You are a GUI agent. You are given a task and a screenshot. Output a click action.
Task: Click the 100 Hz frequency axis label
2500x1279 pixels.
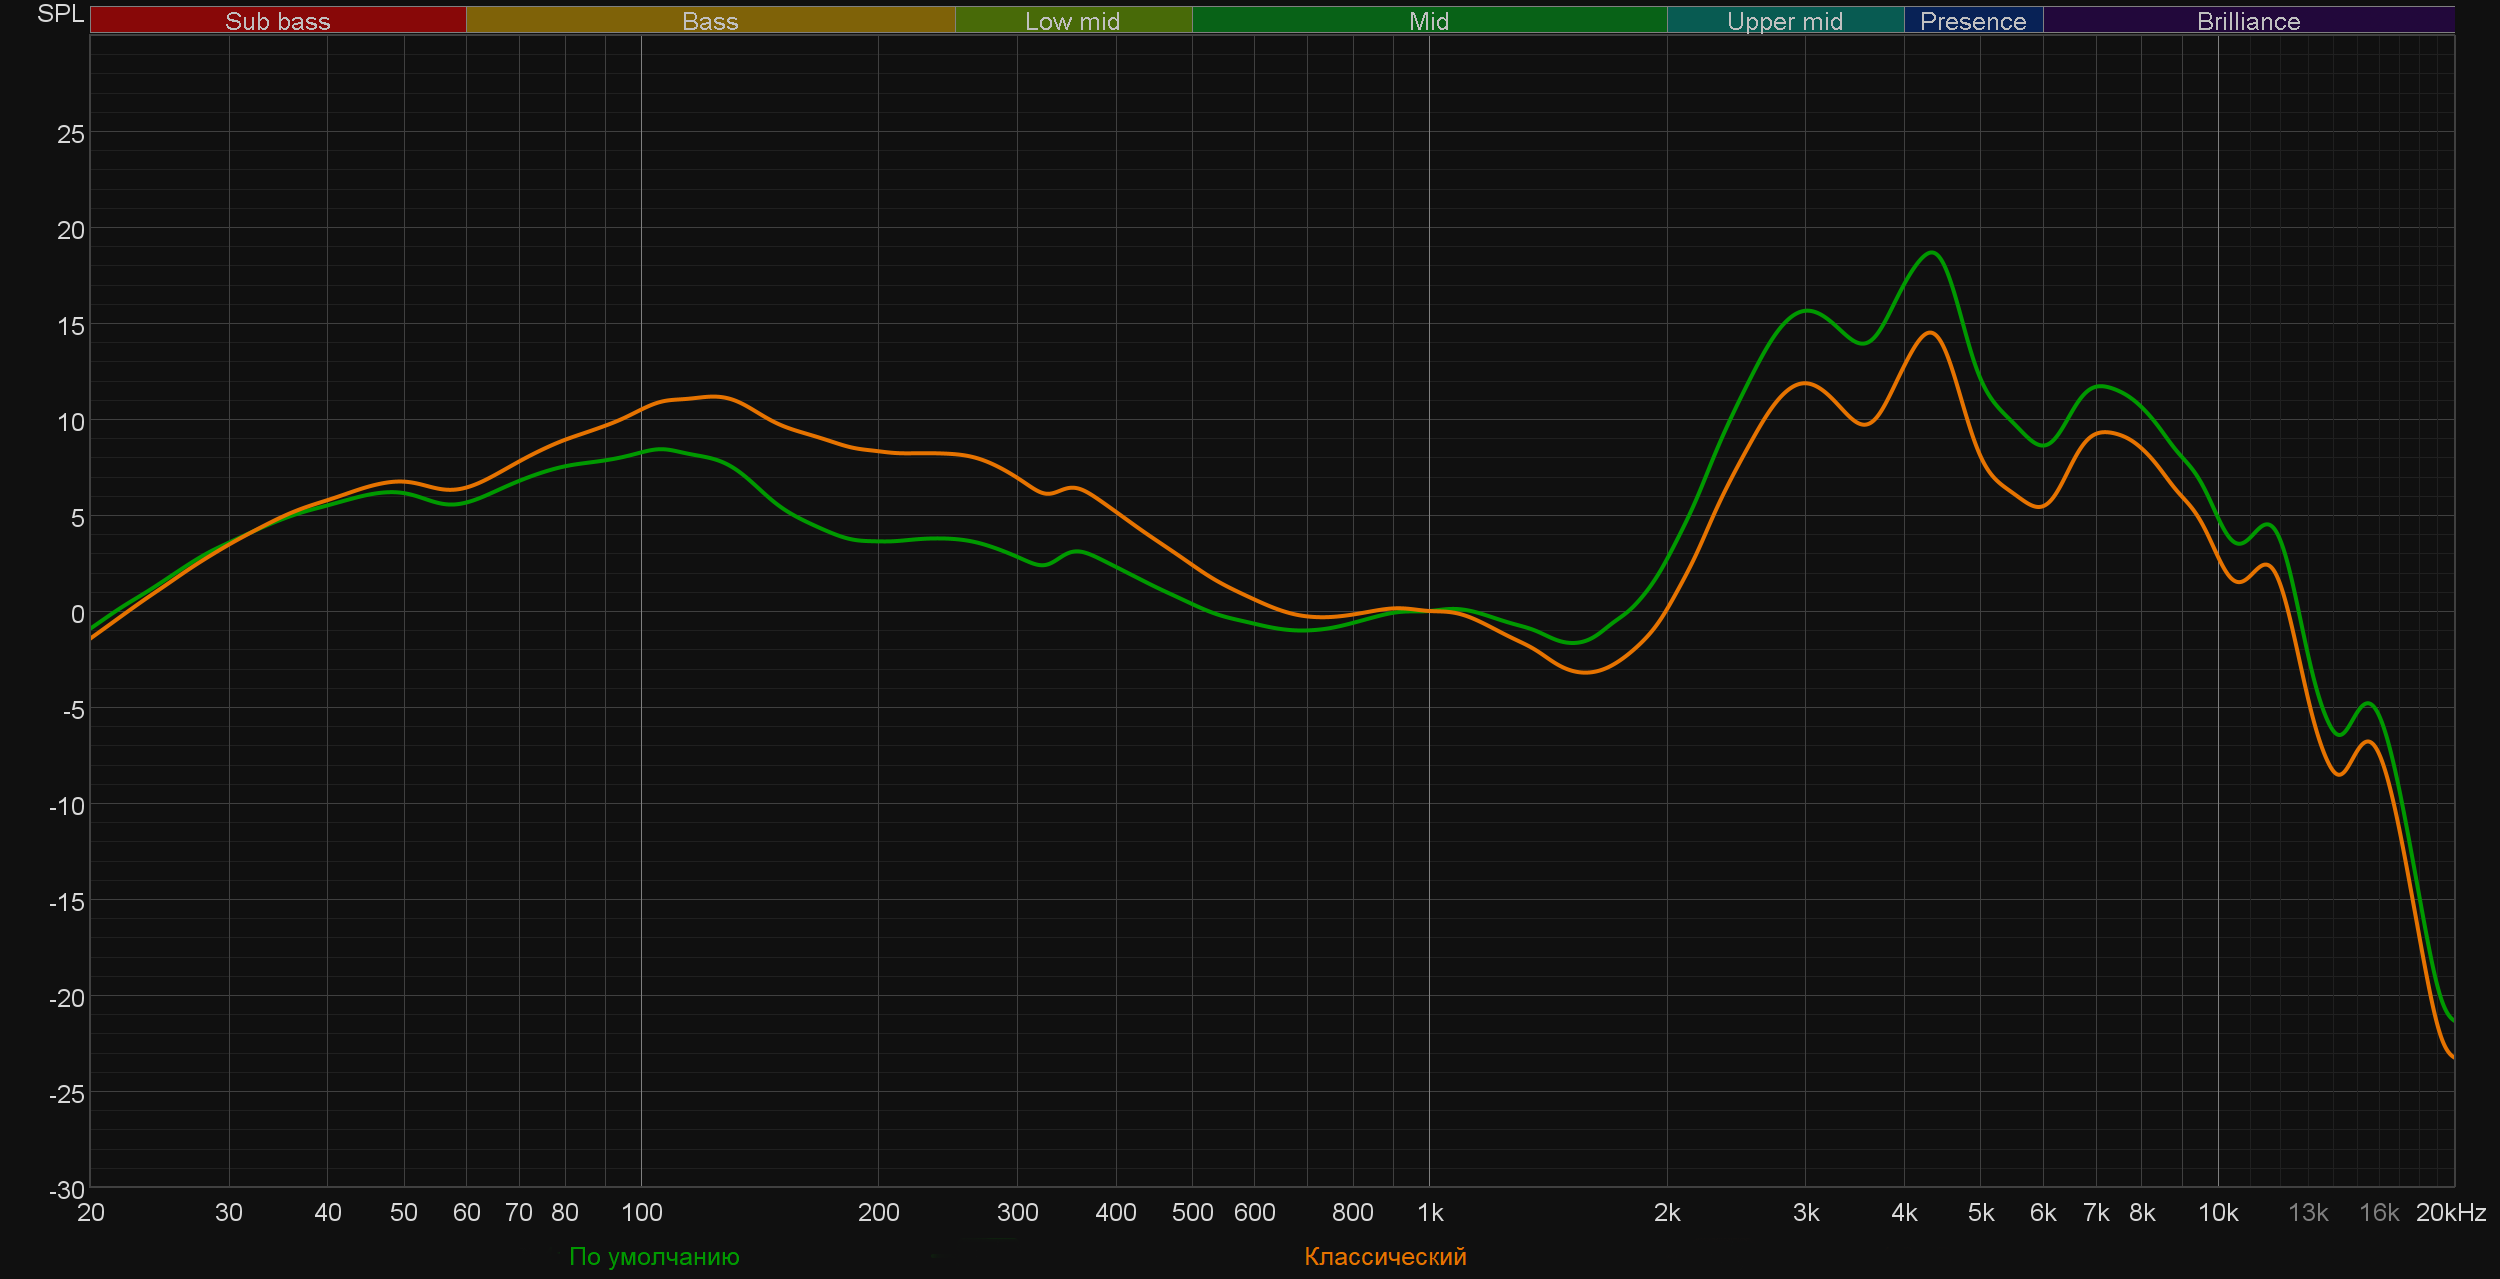click(641, 1212)
